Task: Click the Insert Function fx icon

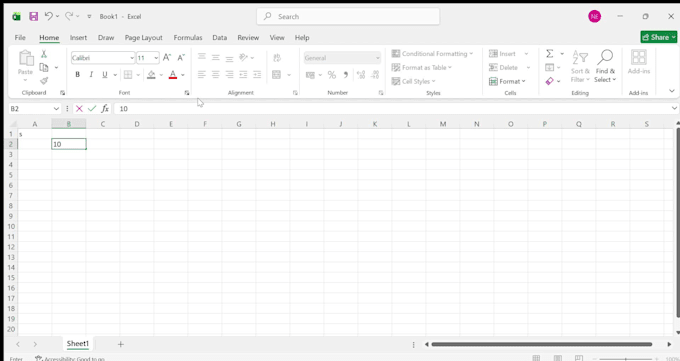Action: [x=105, y=108]
